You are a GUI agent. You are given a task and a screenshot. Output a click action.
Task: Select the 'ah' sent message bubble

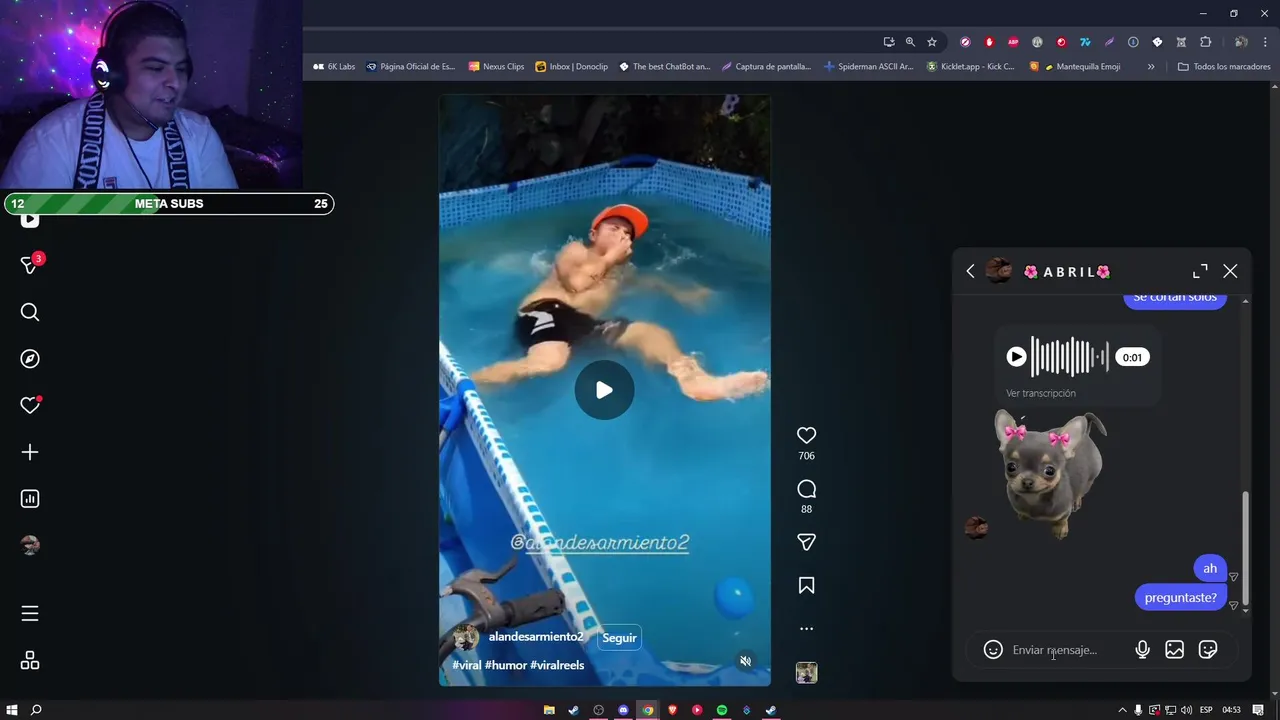pos(1210,568)
